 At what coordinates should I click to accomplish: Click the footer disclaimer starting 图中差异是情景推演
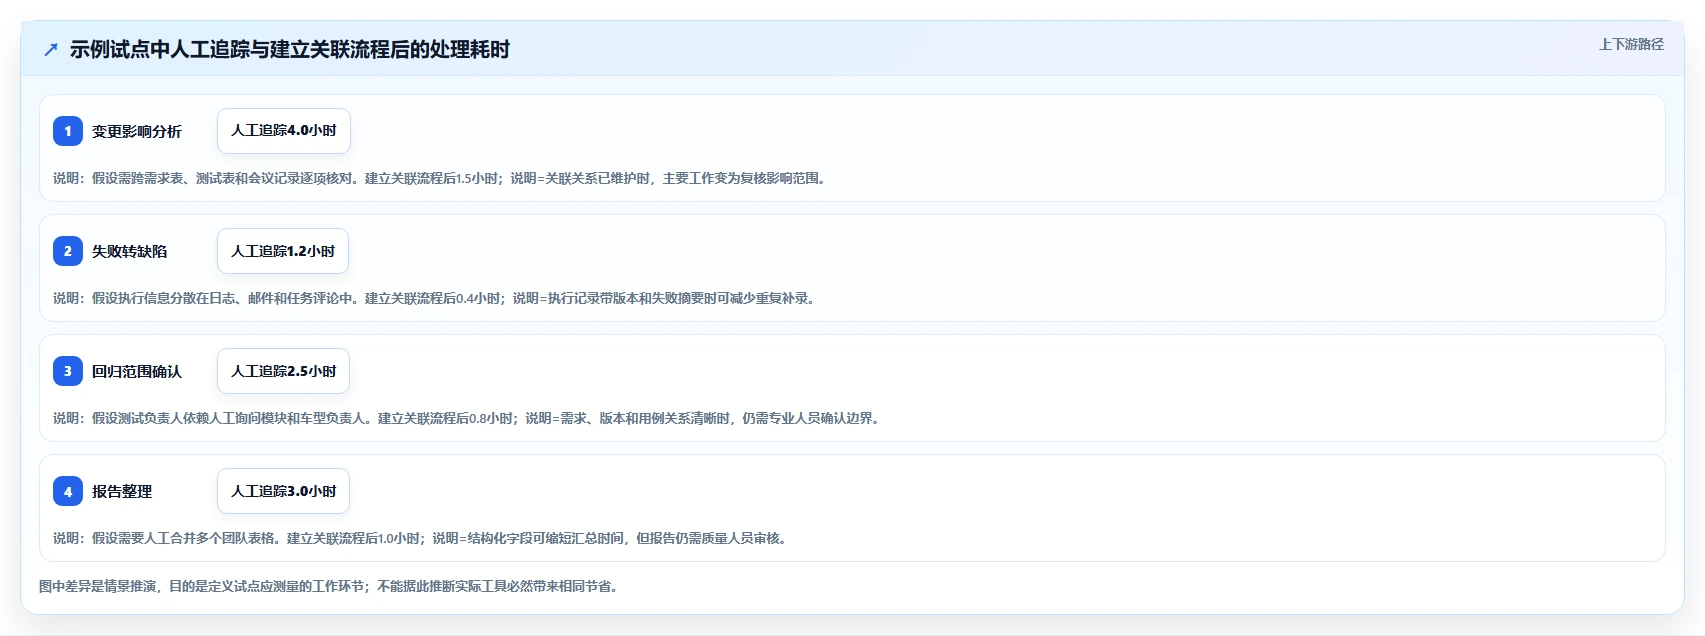(331, 586)
